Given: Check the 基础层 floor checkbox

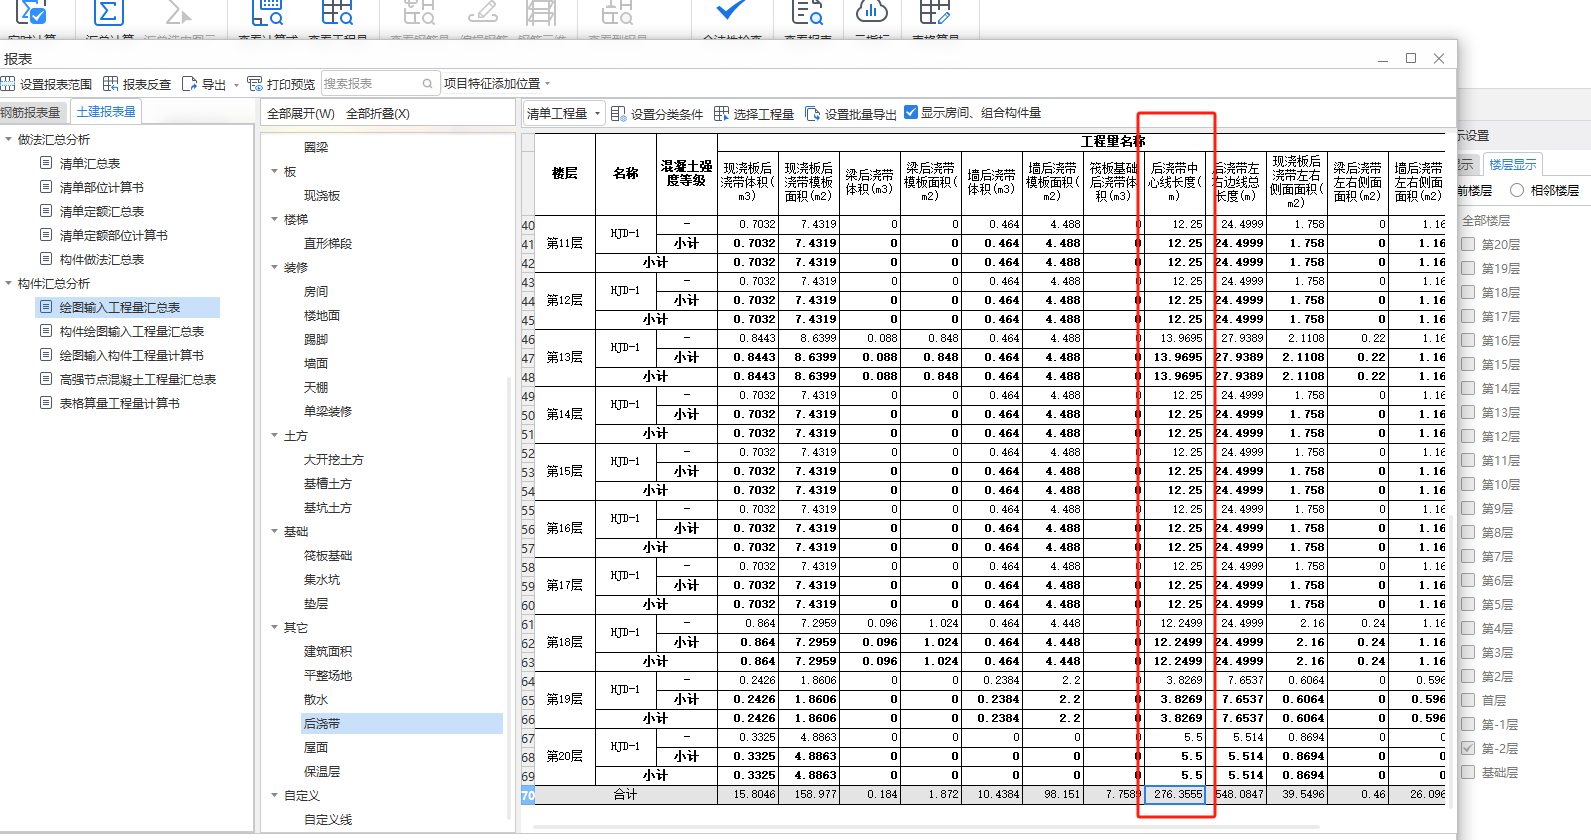Looking at the screenshot, I should (x=1468, y=772).
